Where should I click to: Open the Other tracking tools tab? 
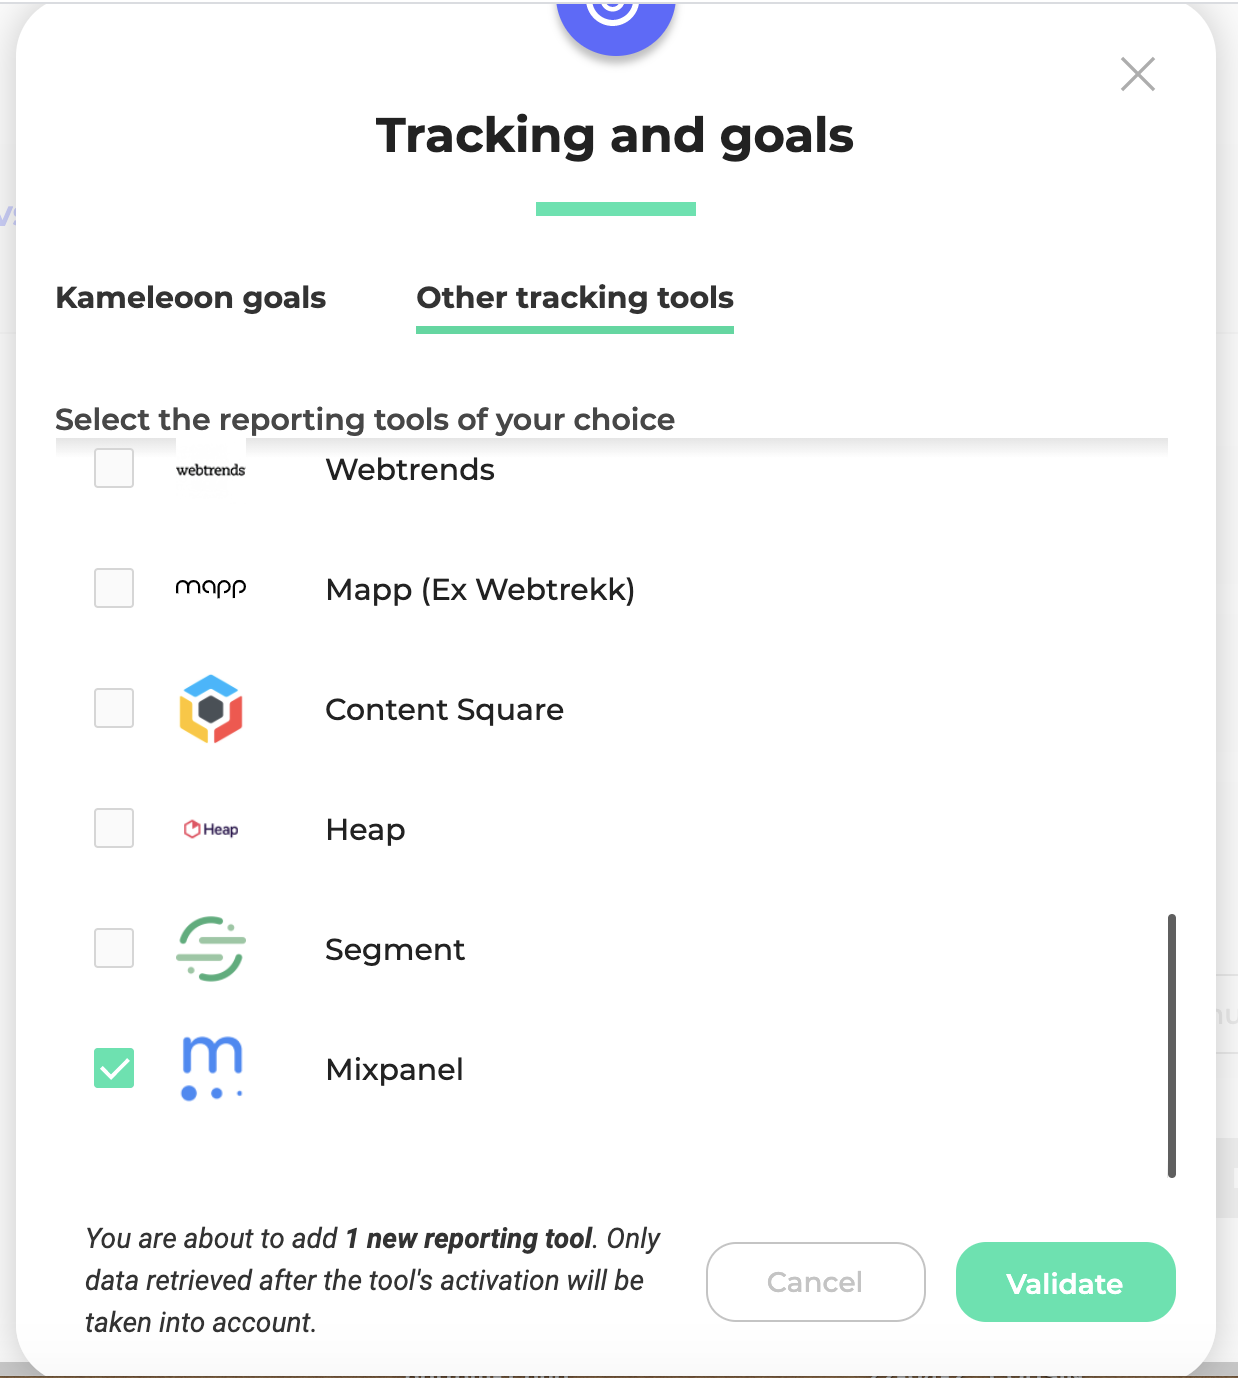[575, 298]
